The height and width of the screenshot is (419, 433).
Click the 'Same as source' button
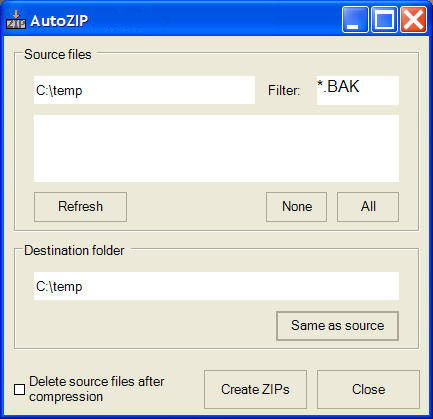tap(338, 326)
